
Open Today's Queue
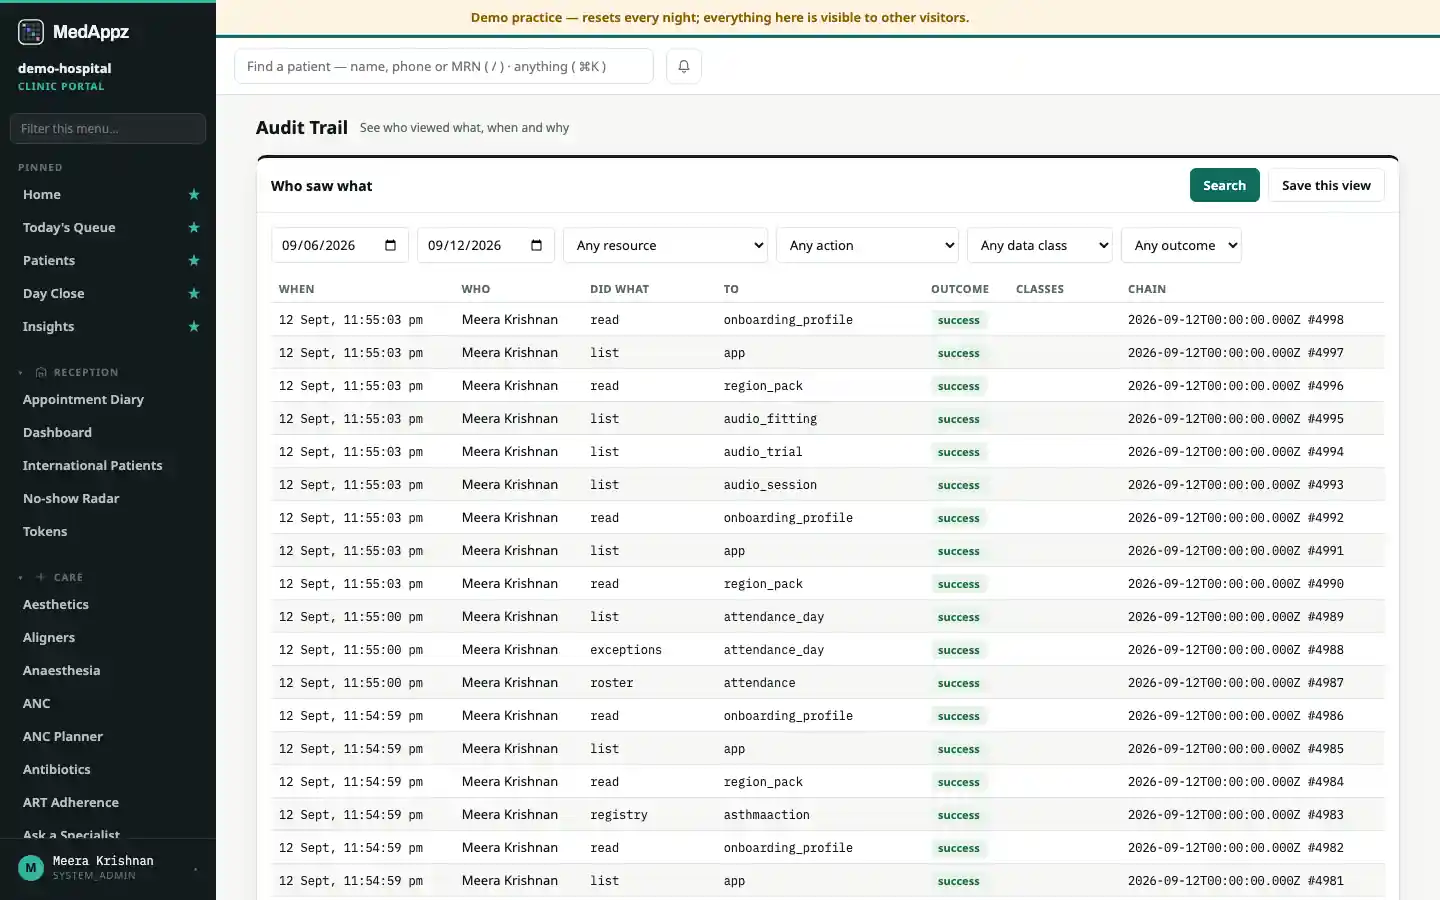(69, 228)
